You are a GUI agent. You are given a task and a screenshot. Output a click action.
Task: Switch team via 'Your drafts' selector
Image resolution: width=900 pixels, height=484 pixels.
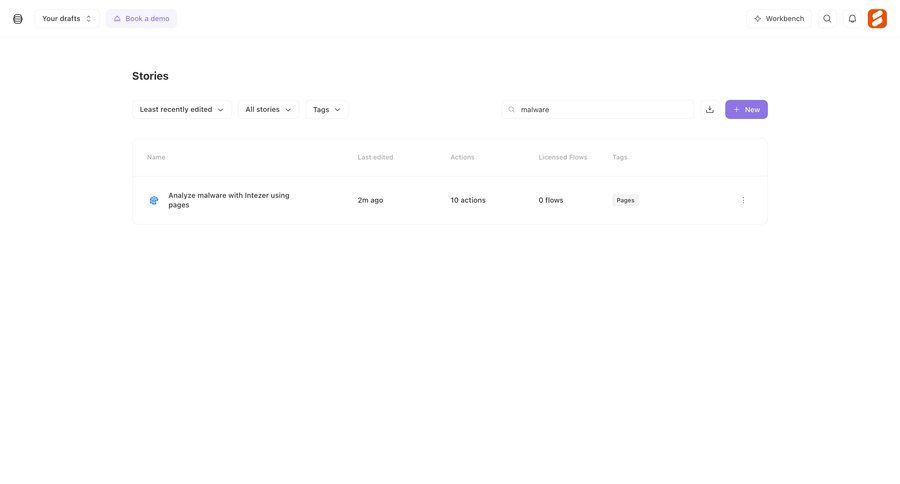point(66,18)
